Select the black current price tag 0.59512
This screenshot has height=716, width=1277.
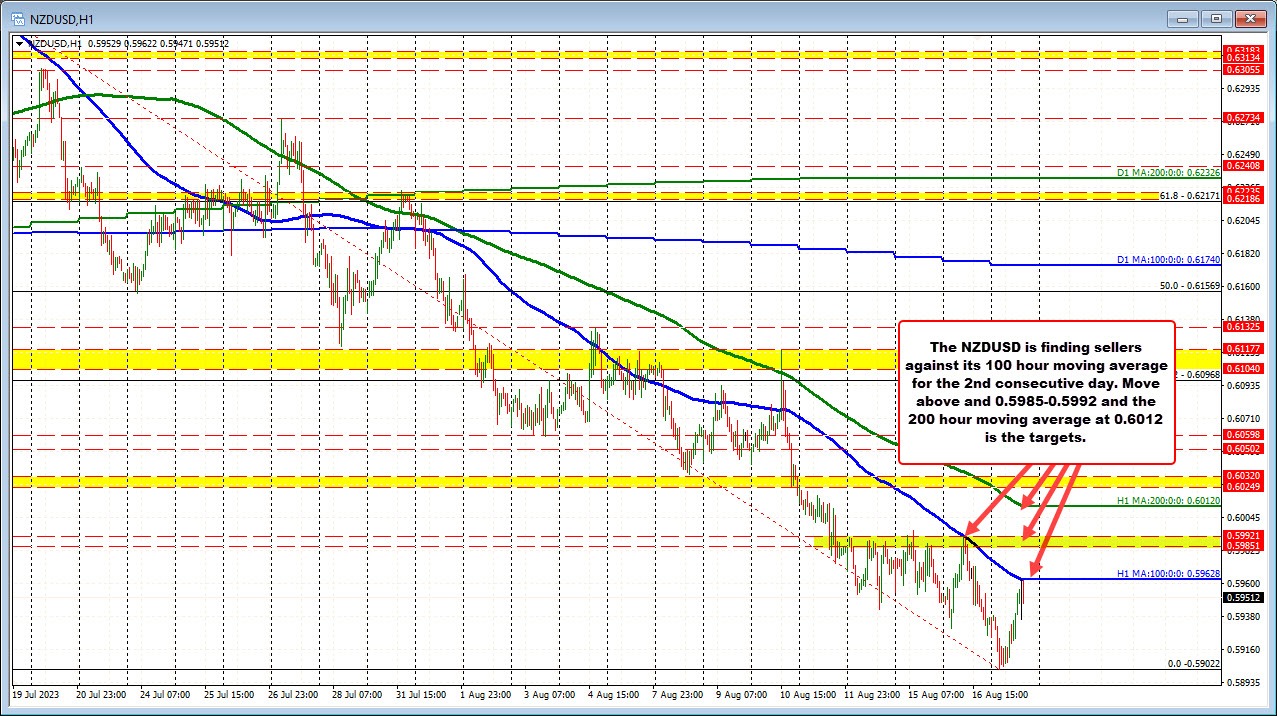[1242, 597]
